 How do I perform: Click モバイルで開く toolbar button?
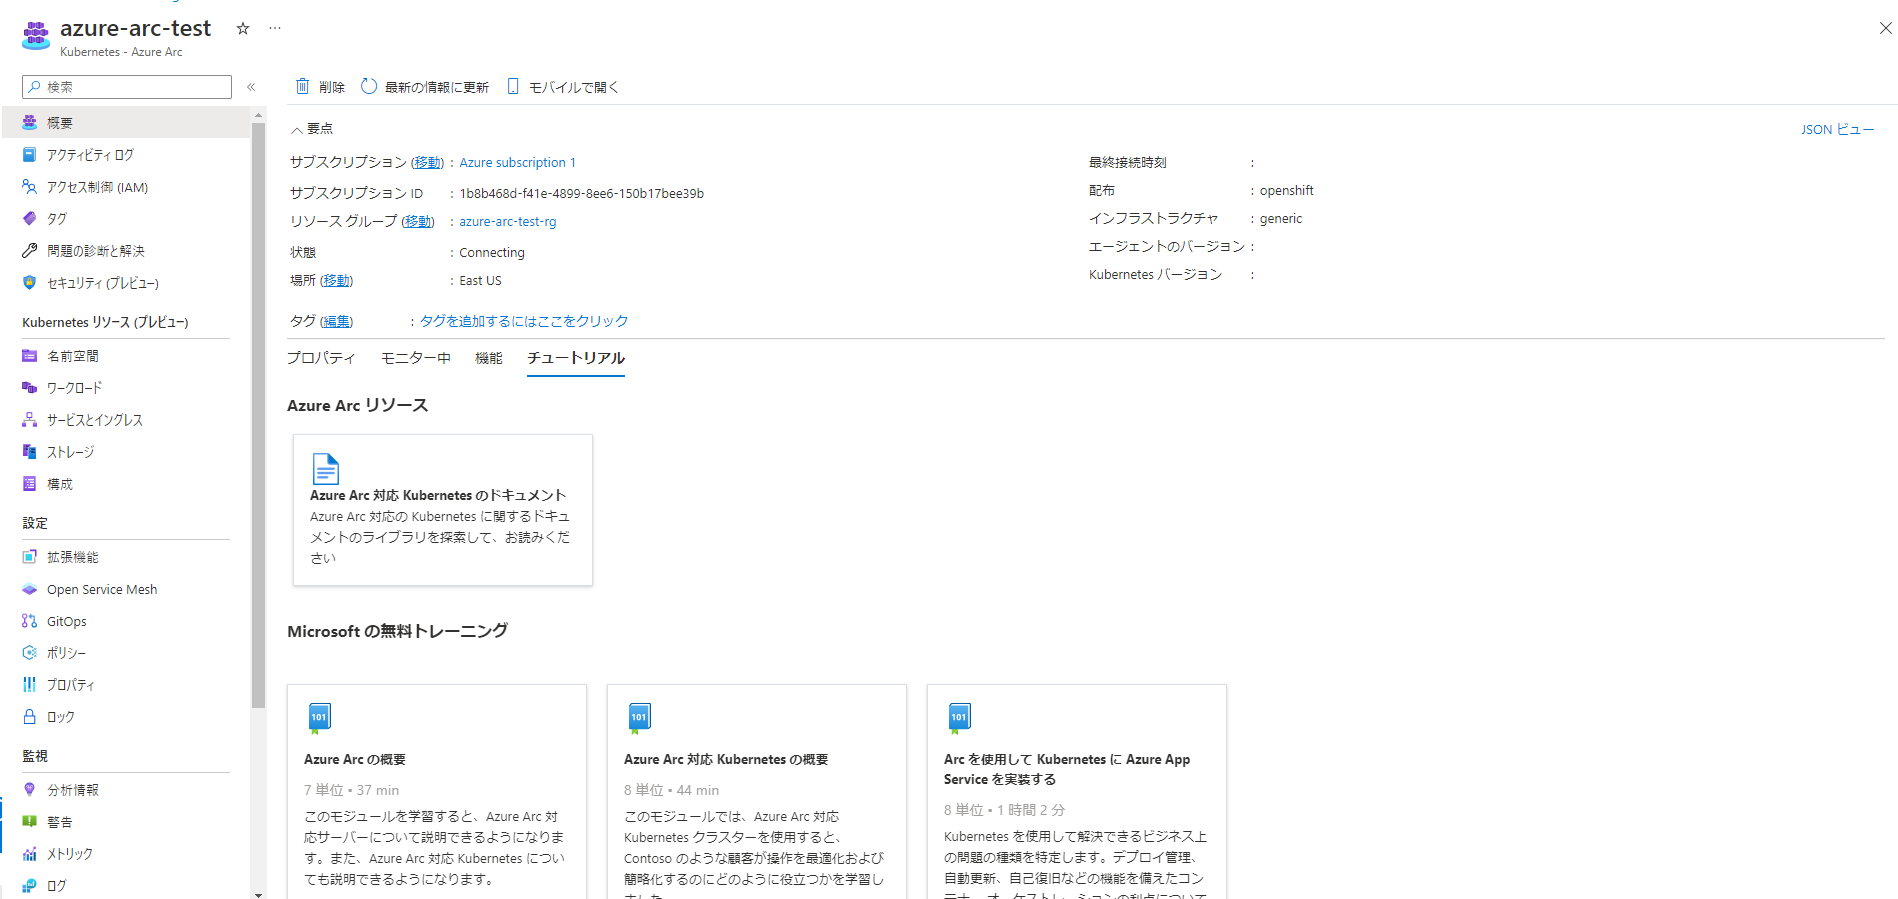coord(563,87)
